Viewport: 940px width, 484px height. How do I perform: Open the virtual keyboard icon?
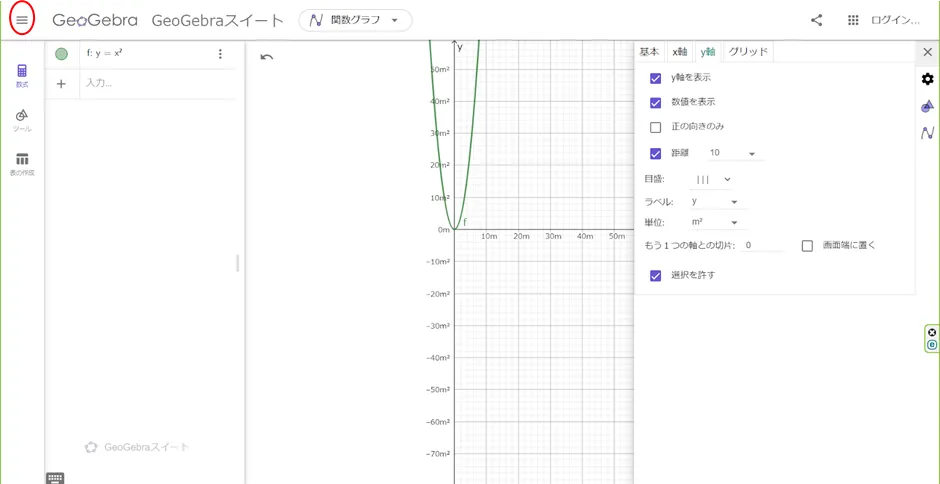point(55,478)
